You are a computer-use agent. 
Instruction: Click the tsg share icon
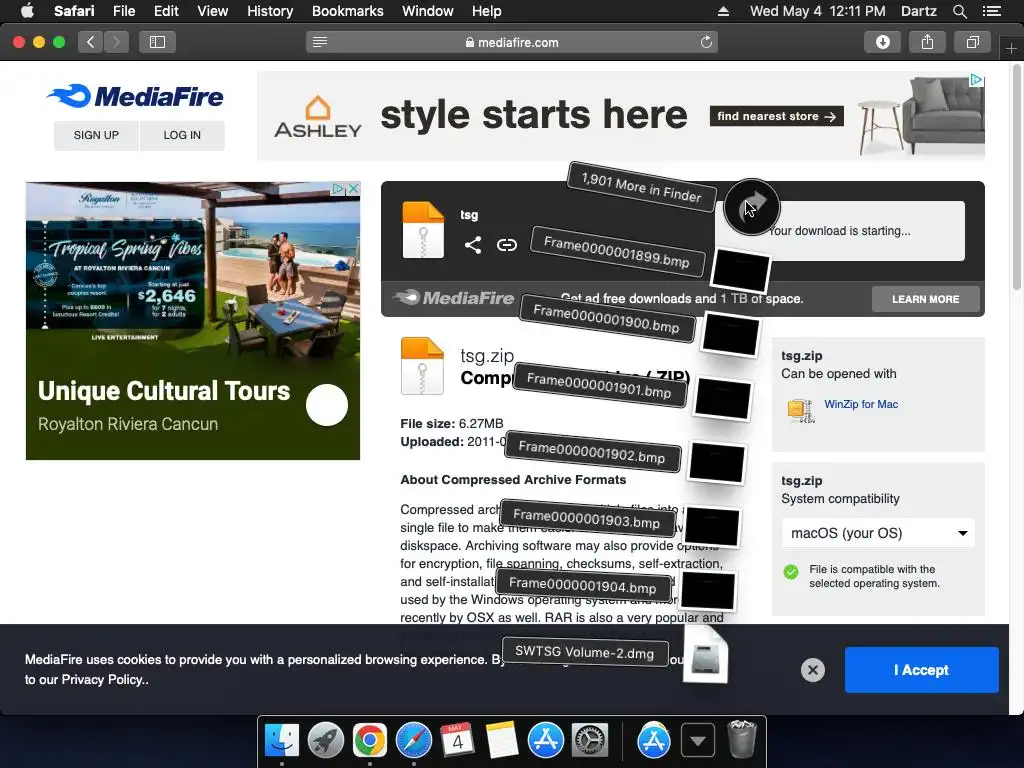[x=473, y=245]
